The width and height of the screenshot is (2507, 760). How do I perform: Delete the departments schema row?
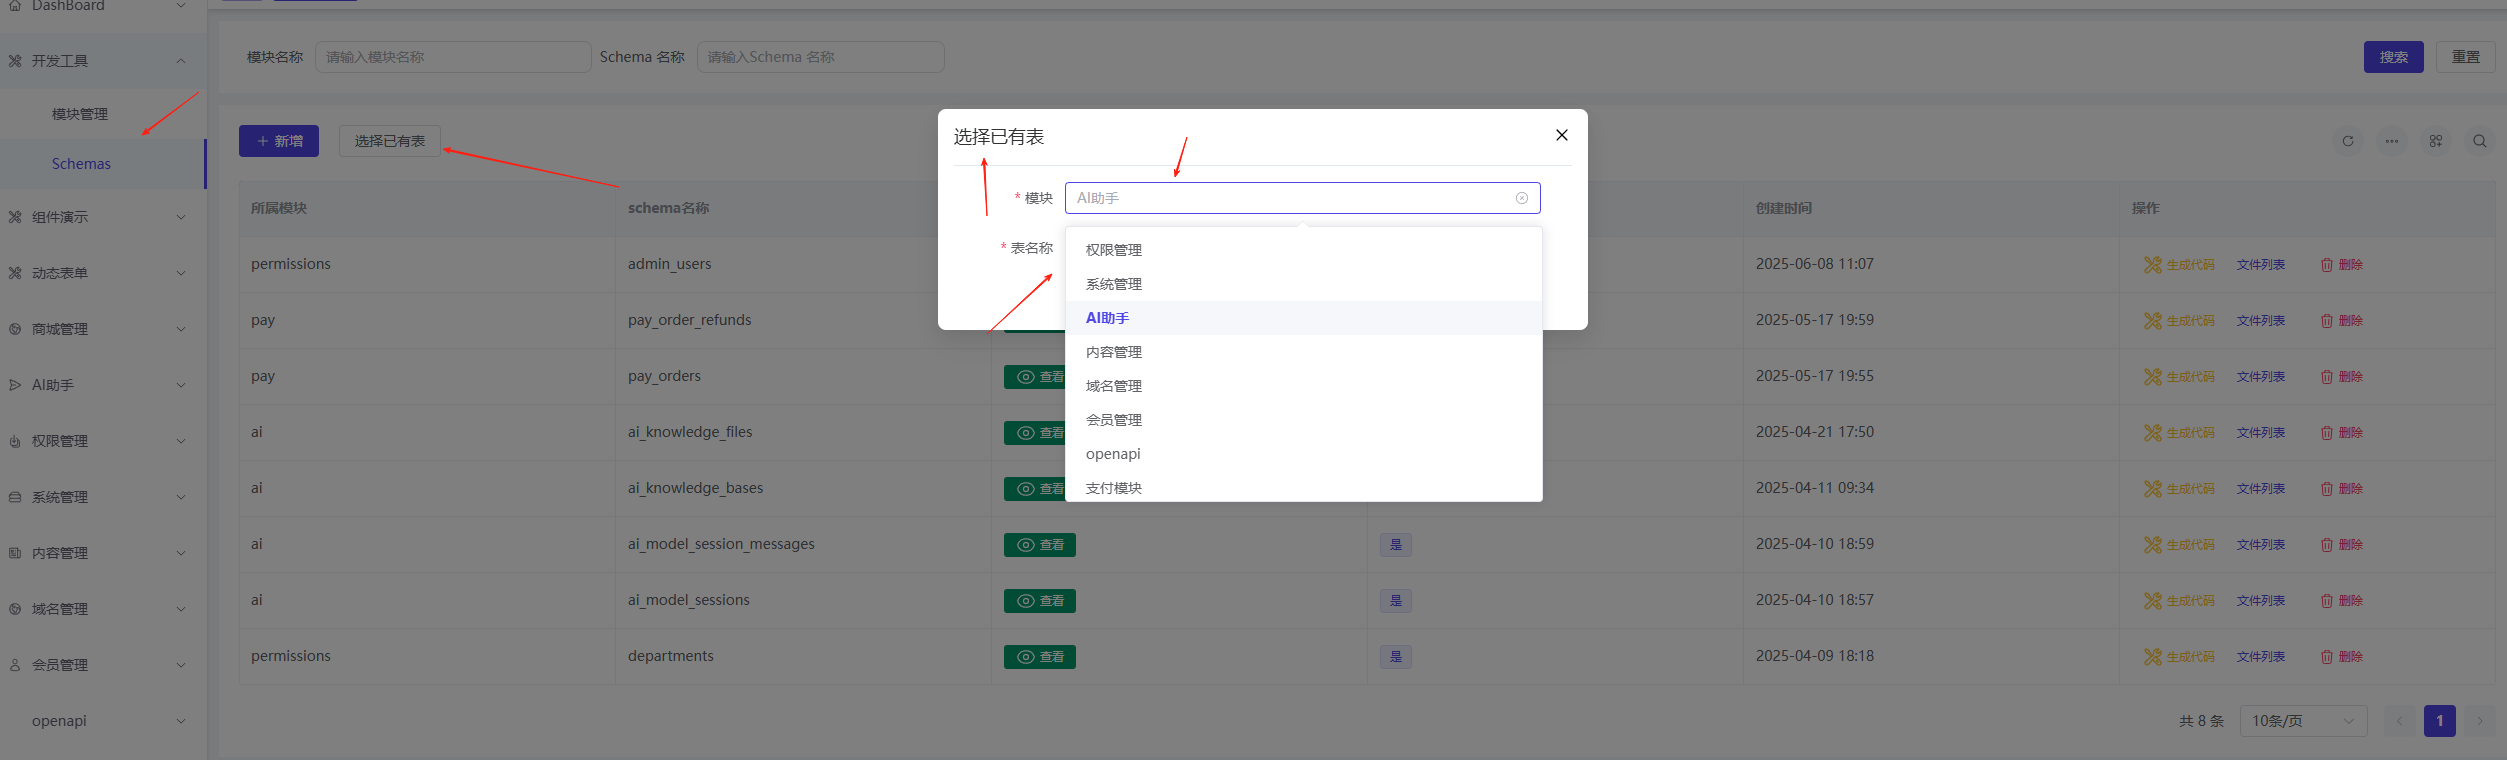point(2342,657)
